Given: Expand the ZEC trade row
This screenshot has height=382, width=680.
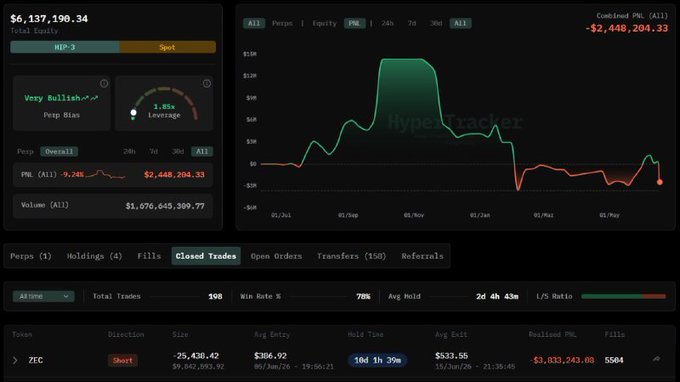Looking at the screenshot, I should (15, 360).
